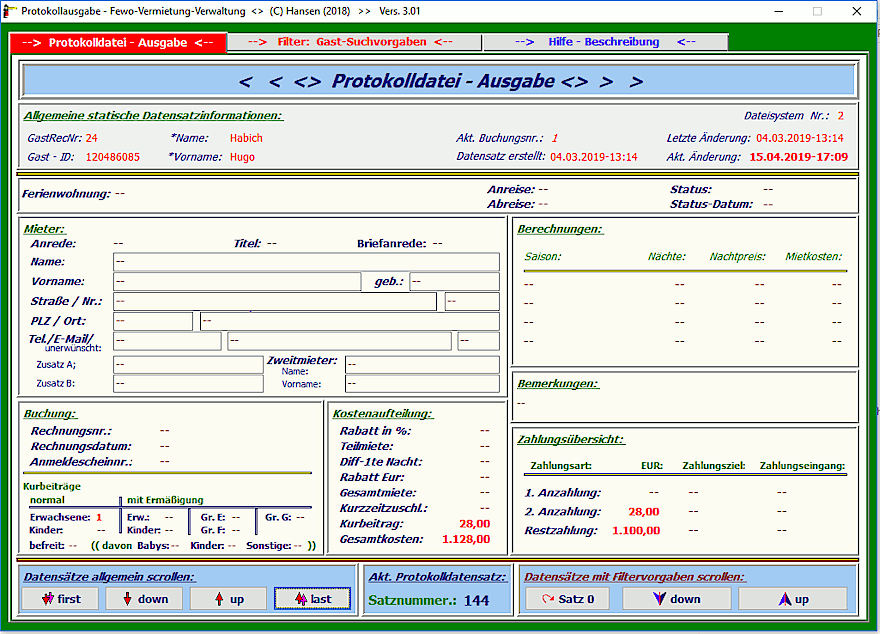Focus the 'Straße / Nr.' street field

coord(274,301)
